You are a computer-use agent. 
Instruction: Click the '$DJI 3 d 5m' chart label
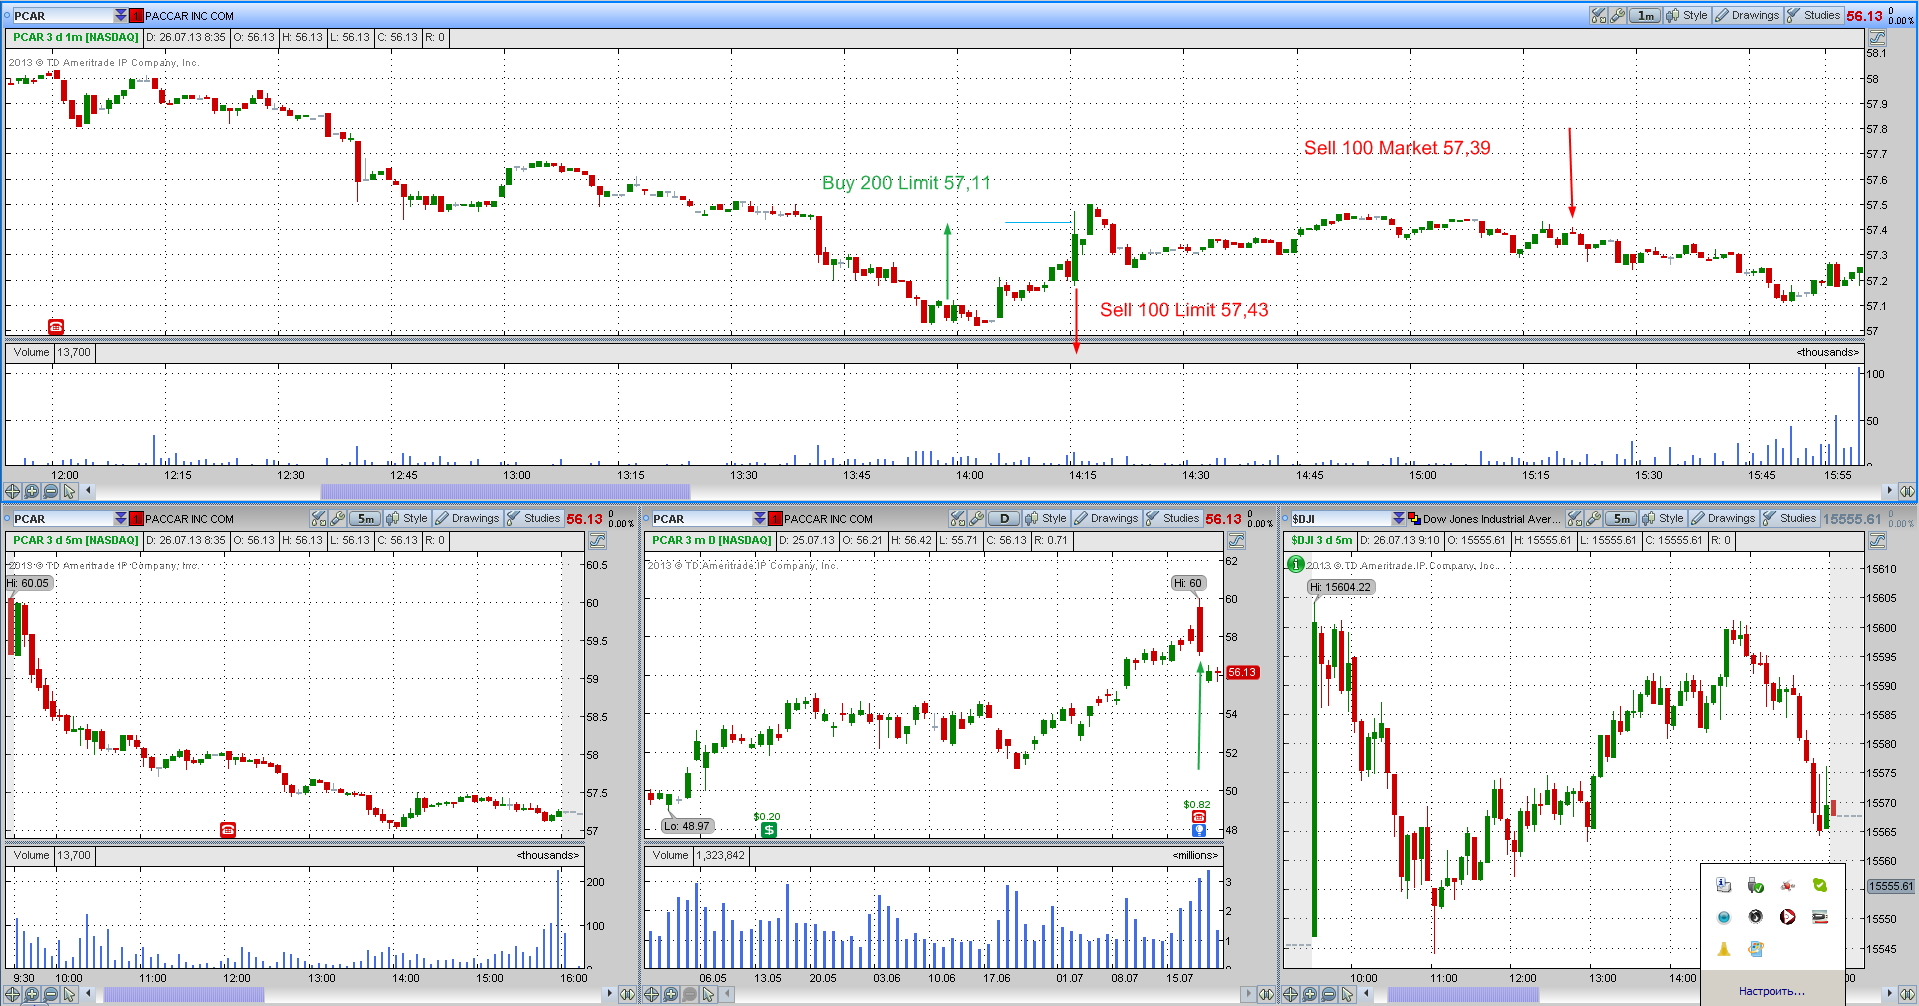tap(1321, 540)
